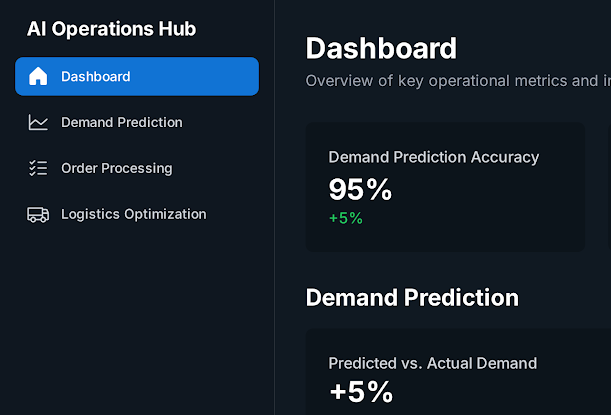The width and height of the screenshot is (611, 415).
Task: Click the truck Logistics Optimization icon
Action: pos(38,214)
